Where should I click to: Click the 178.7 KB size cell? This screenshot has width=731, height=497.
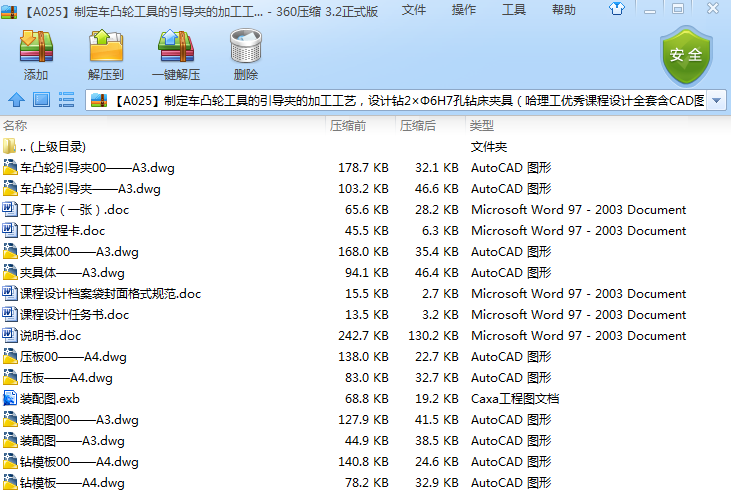[x=363, y=168]
